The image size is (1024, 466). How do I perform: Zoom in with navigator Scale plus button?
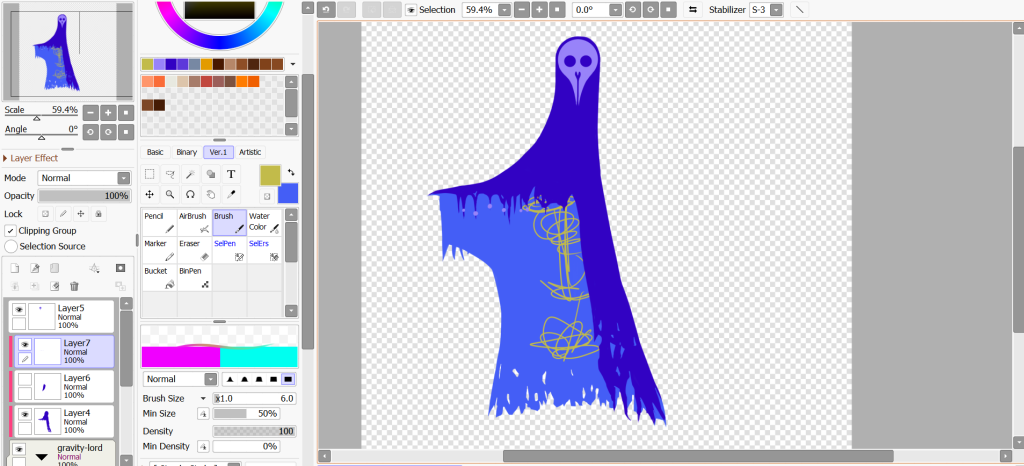pyautogui.click(x=108, y=112)
